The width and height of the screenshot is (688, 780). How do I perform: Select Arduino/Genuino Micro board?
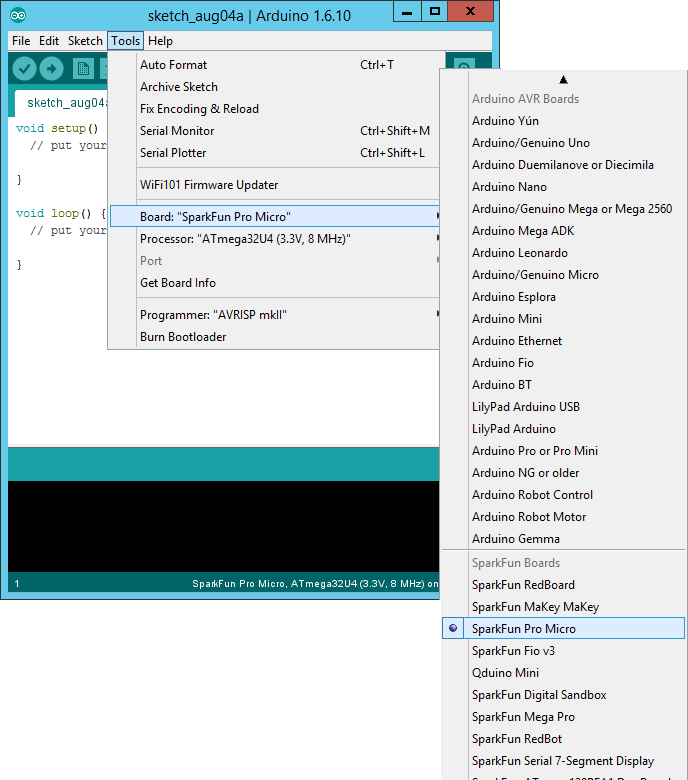tap(563, 275)
